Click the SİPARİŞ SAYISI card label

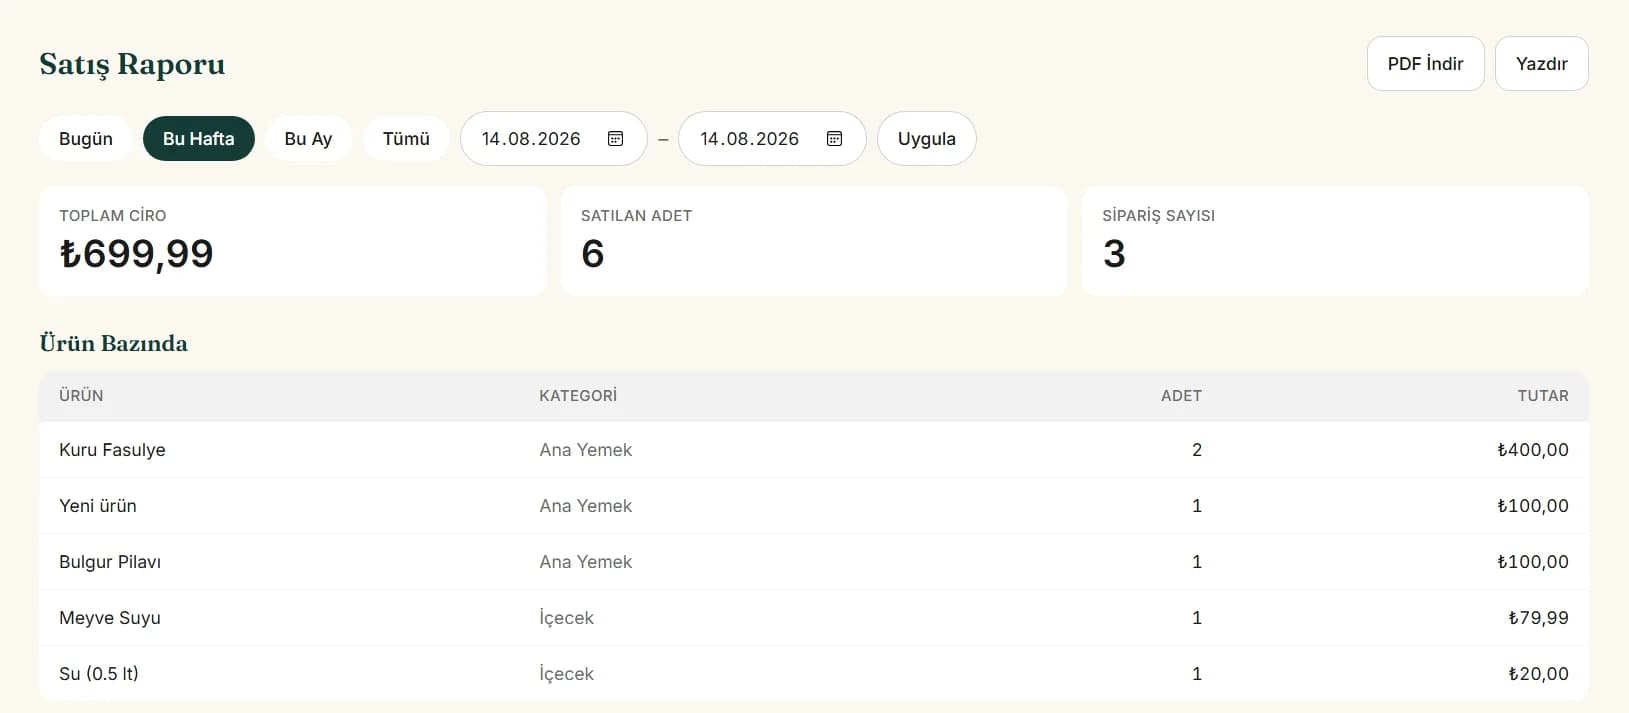tap(1159, 216)
